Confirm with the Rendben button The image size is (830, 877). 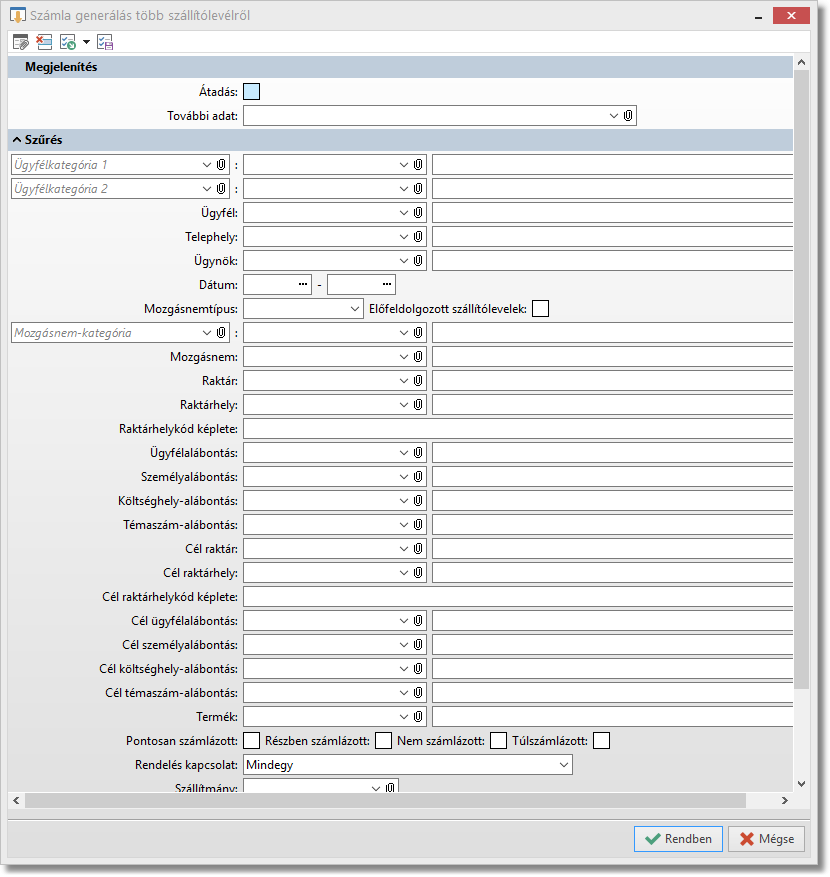pyautogui.click(x=678, y=839)
